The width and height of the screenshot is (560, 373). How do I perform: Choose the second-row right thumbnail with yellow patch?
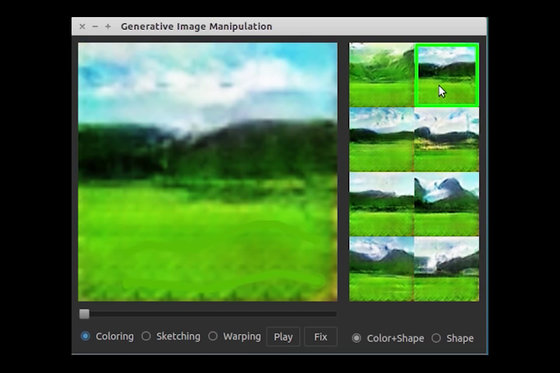(x=446, y=140)
